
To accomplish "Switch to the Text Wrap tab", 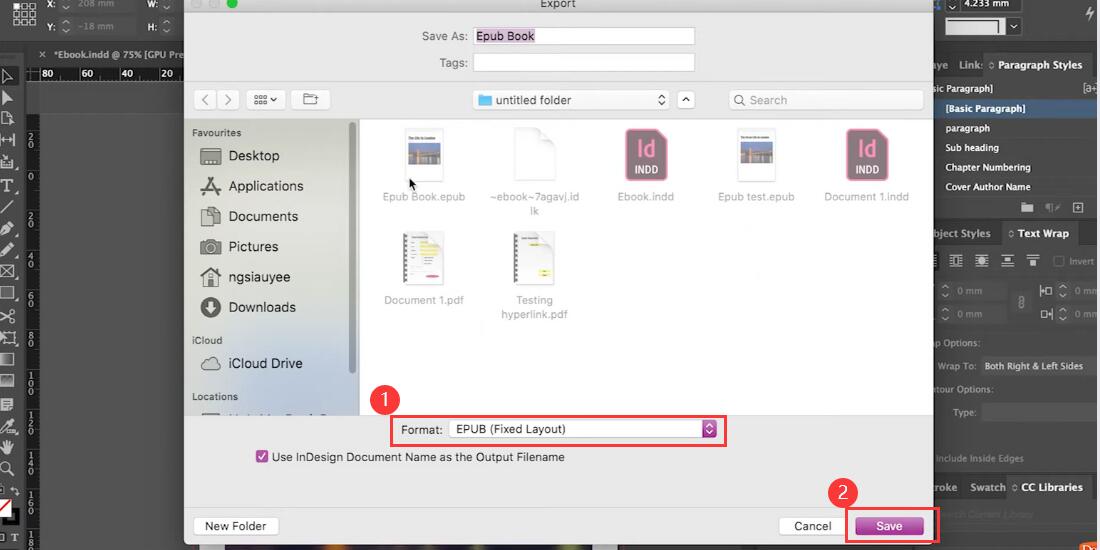I will pos(1038,234).
